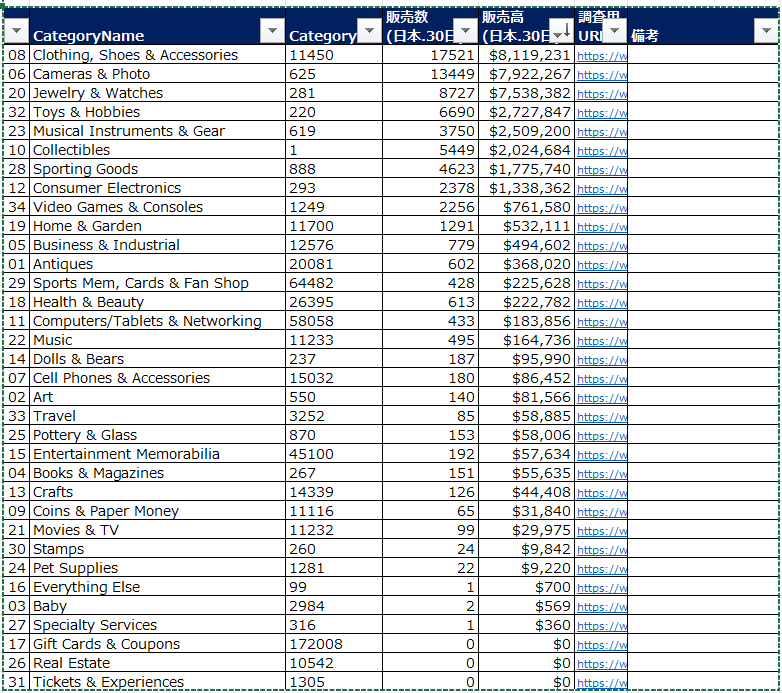Select the empty 備考 cell in the Baby row
The image size is (782, 693).
pyautogui.click(x=702, y=606)
